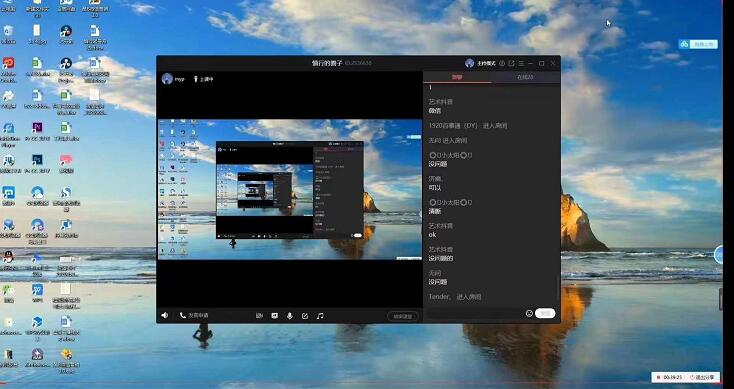Click the white send message button
Image resolution: width=734 pixels, height=389 pixels.
point(545,314)
